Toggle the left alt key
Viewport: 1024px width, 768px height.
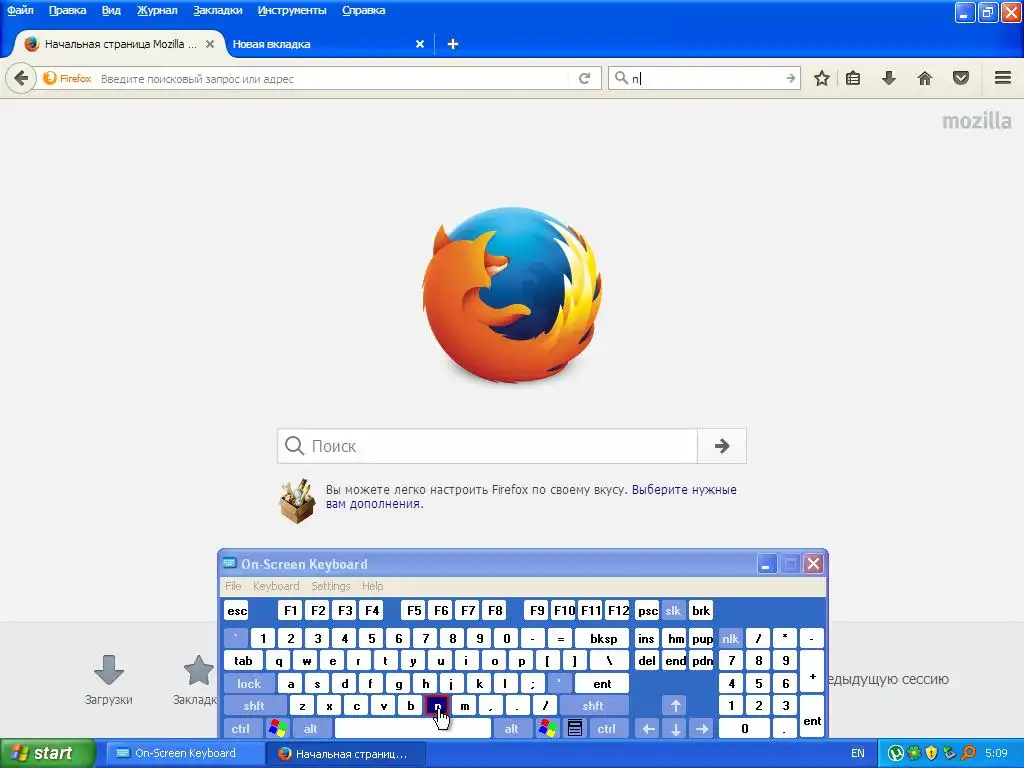coord(311,728)
